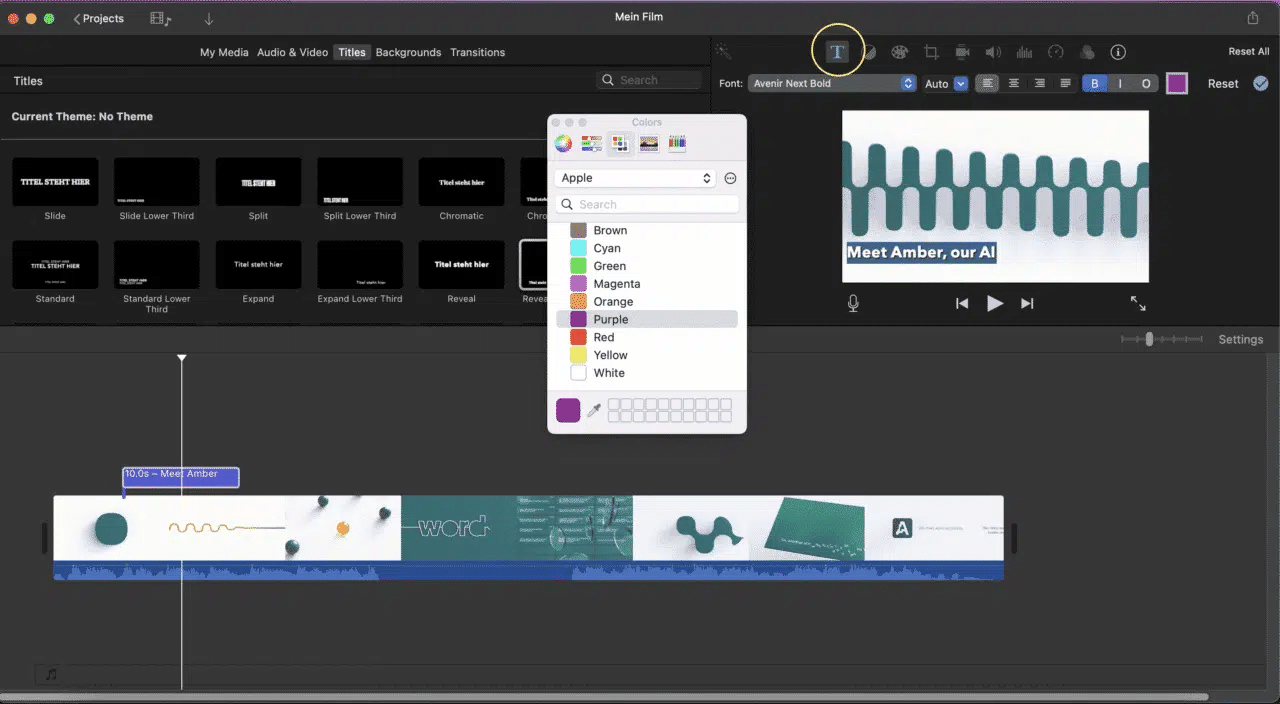The image size is (1280, 704).
Task: Click the Search field in Titles browser
Action: click(650, 80)
